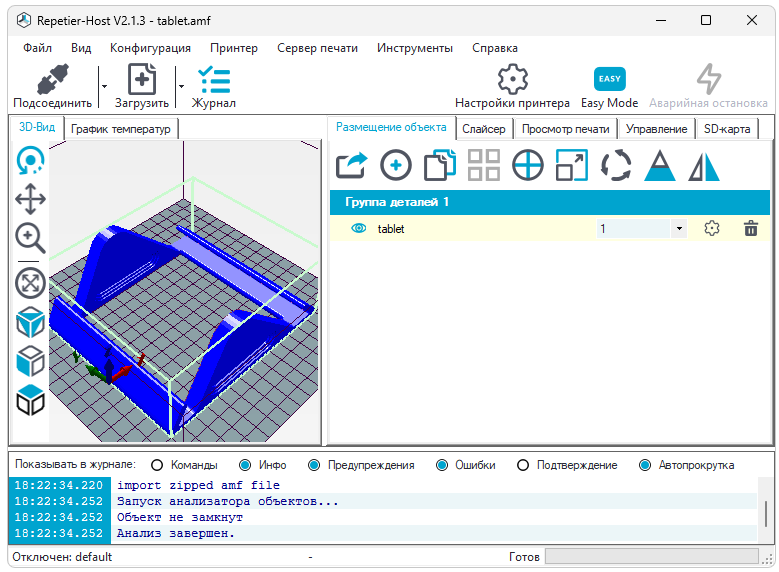Open the Управление tab

(656, 129)
